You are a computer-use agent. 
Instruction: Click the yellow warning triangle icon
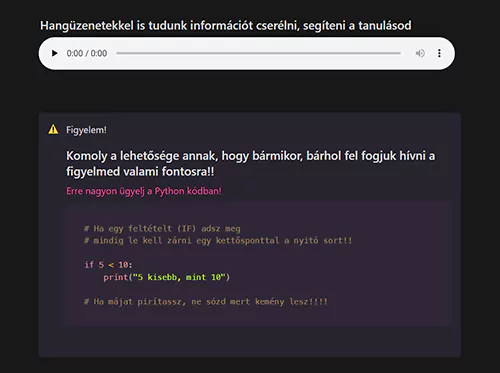(53, 129)
